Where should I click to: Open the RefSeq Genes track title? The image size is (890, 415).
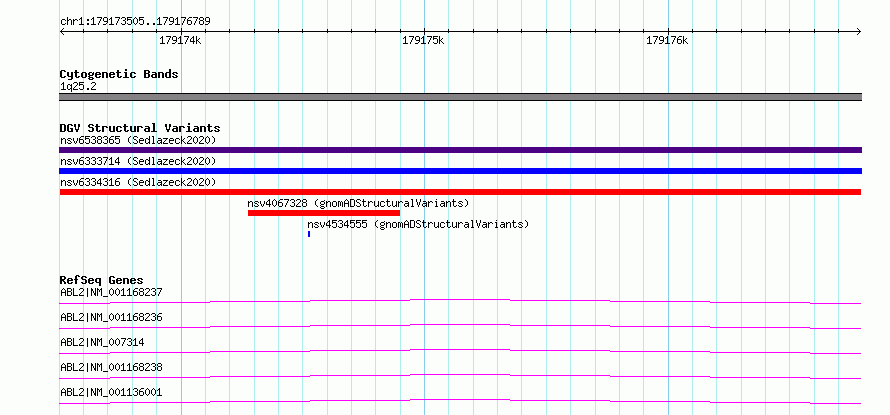point(102,280)
